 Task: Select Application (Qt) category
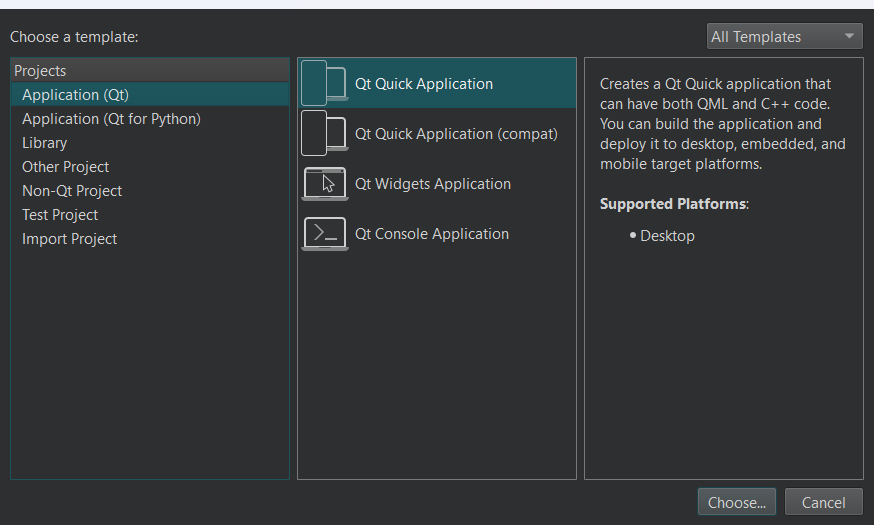pos(149,95)
